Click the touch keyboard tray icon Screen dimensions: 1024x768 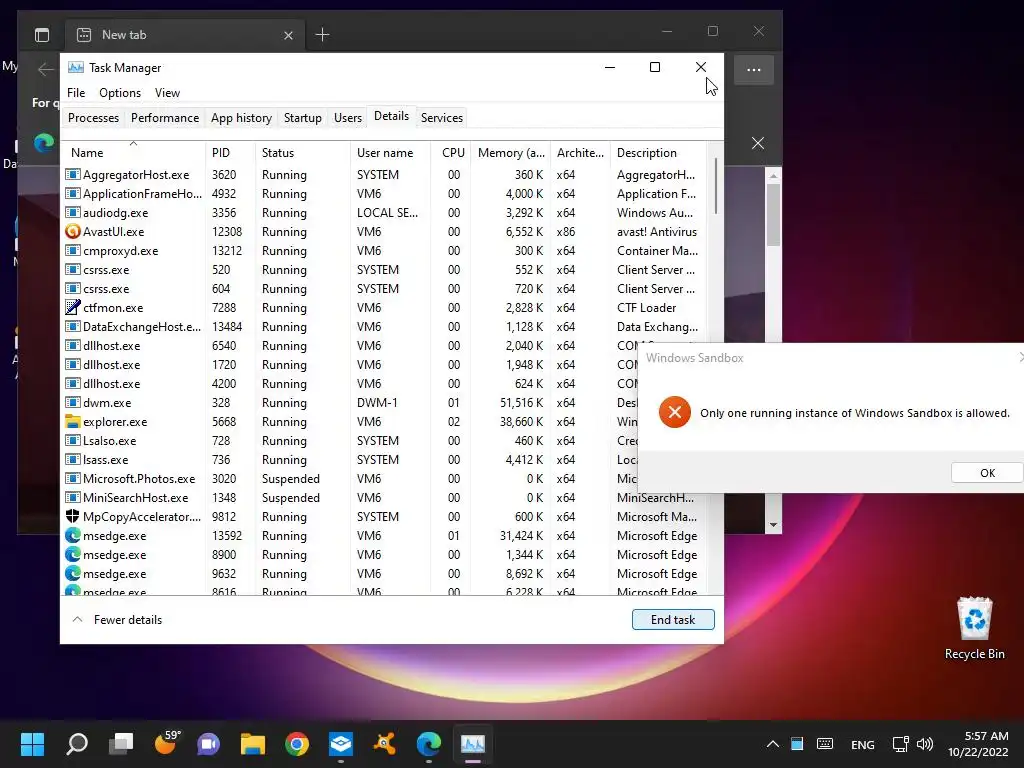(825, 744)
